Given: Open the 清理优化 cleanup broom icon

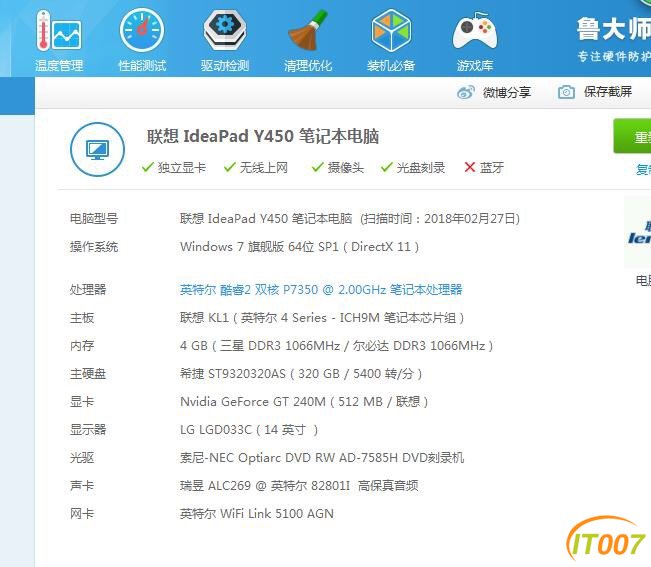Looking at the screenshot, I should tap(308, 40).
